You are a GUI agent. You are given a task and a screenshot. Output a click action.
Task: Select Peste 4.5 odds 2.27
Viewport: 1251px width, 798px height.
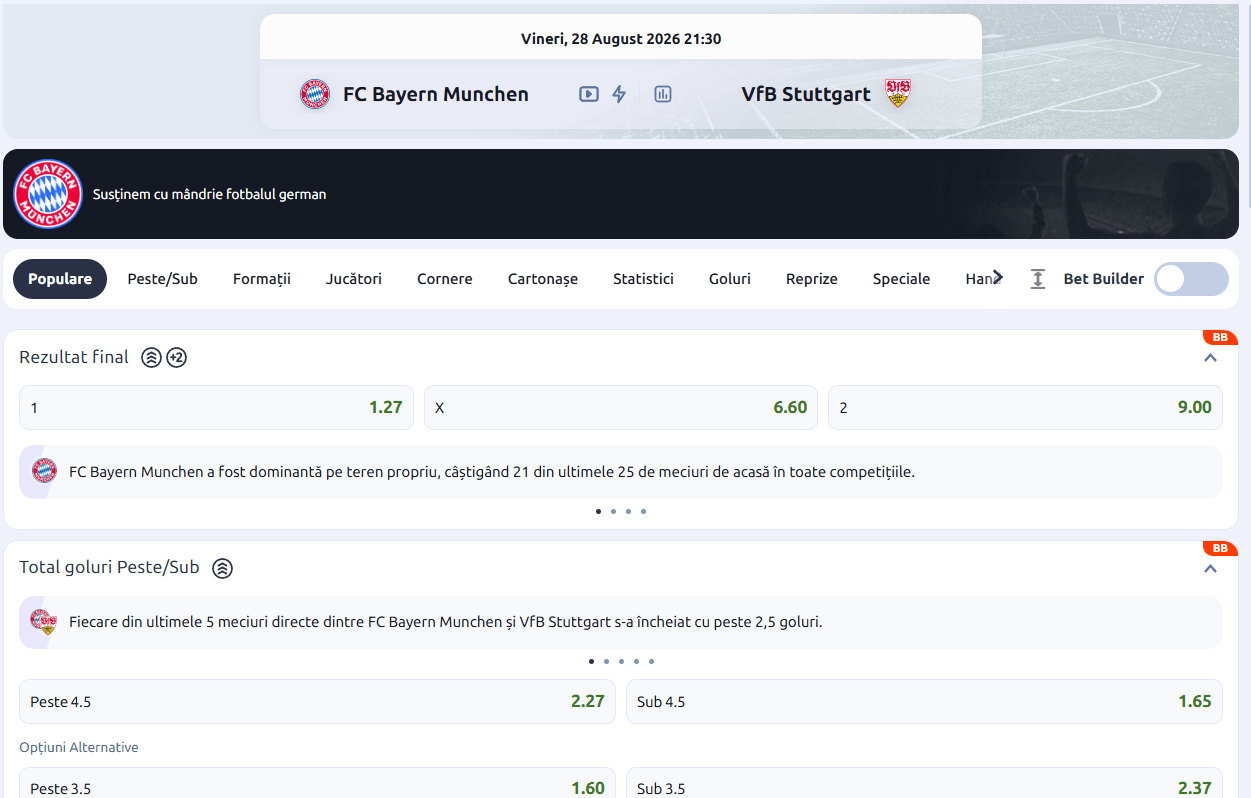317,702
